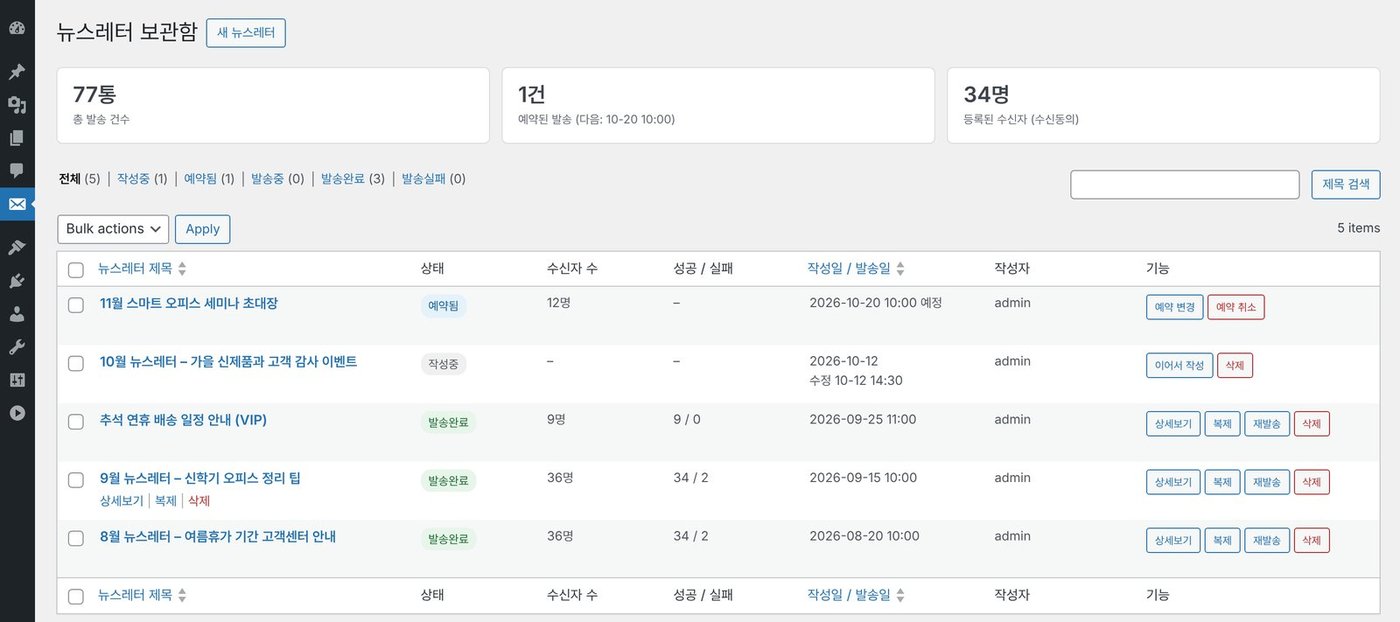Click the Apply bulk action button
The height and width of the screenshot is (622, 1400).
203,229
